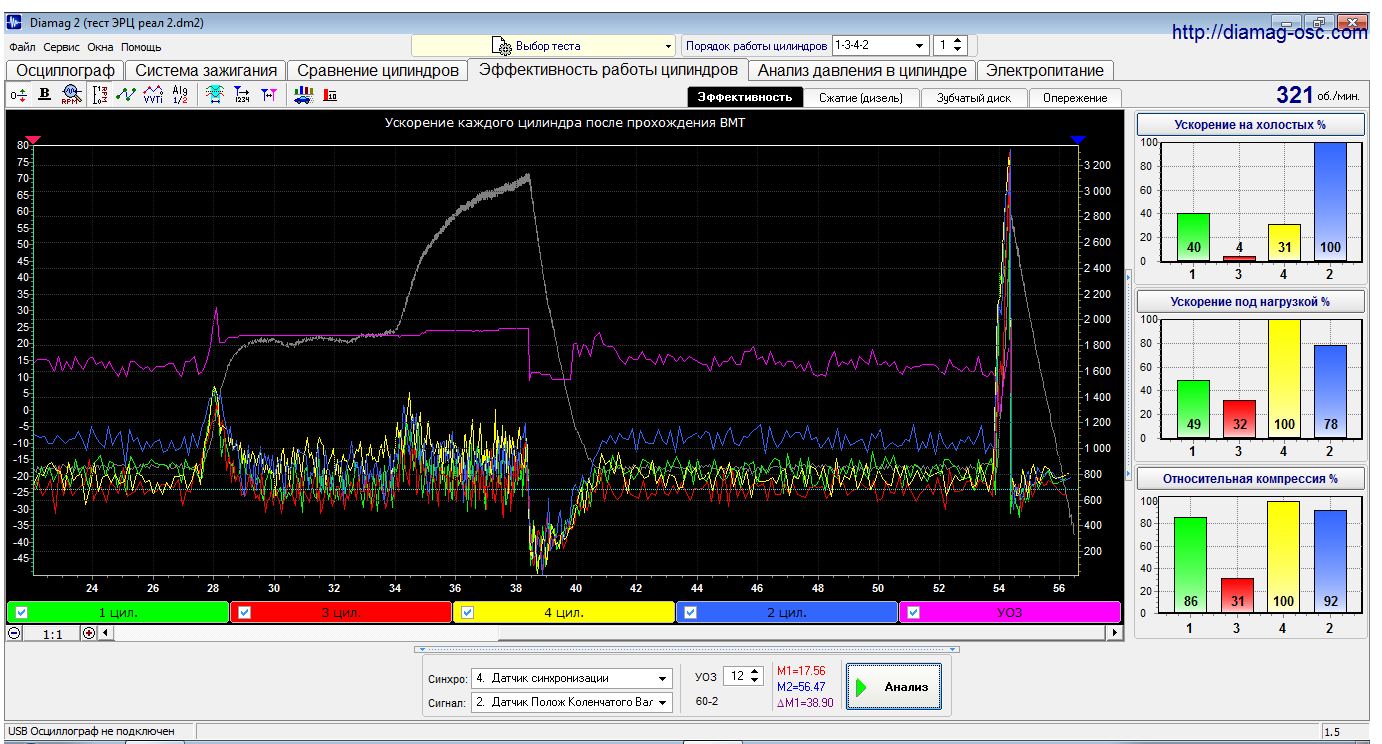Click the zoom out minus icon
The width and height of the screenshot is (1382, 744).
click(14, 633)
